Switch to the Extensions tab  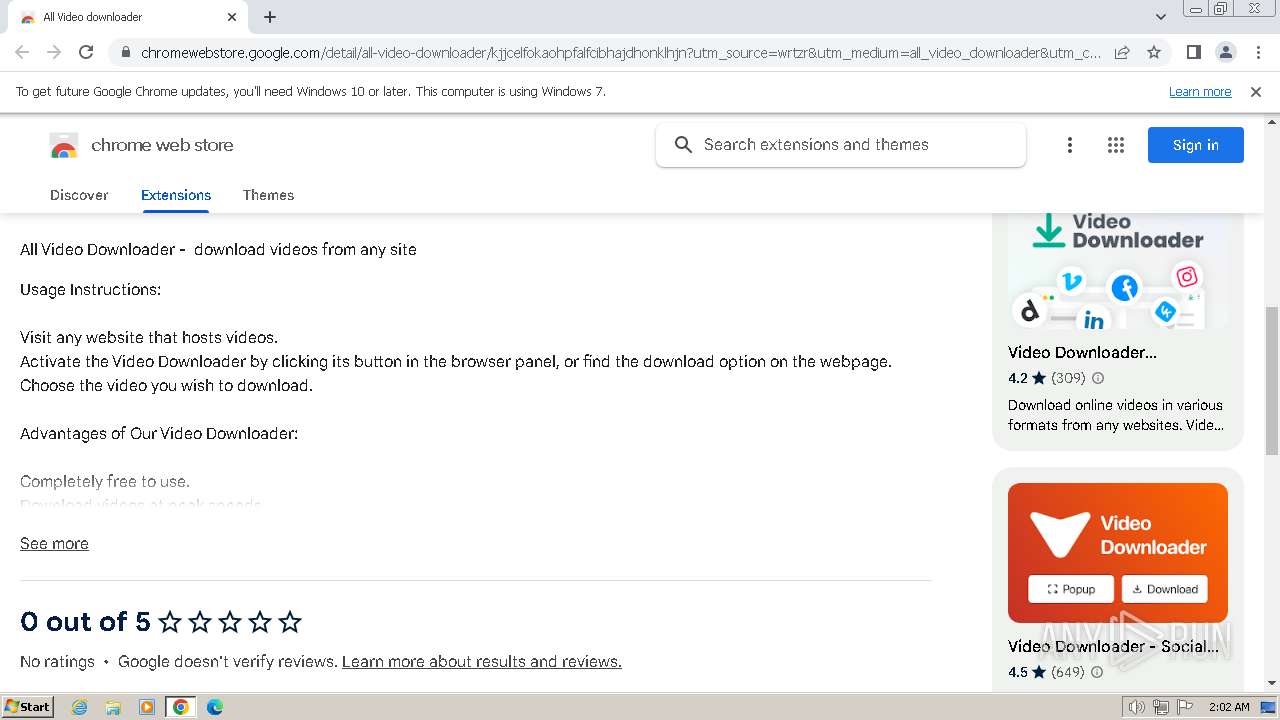(176, 195)
